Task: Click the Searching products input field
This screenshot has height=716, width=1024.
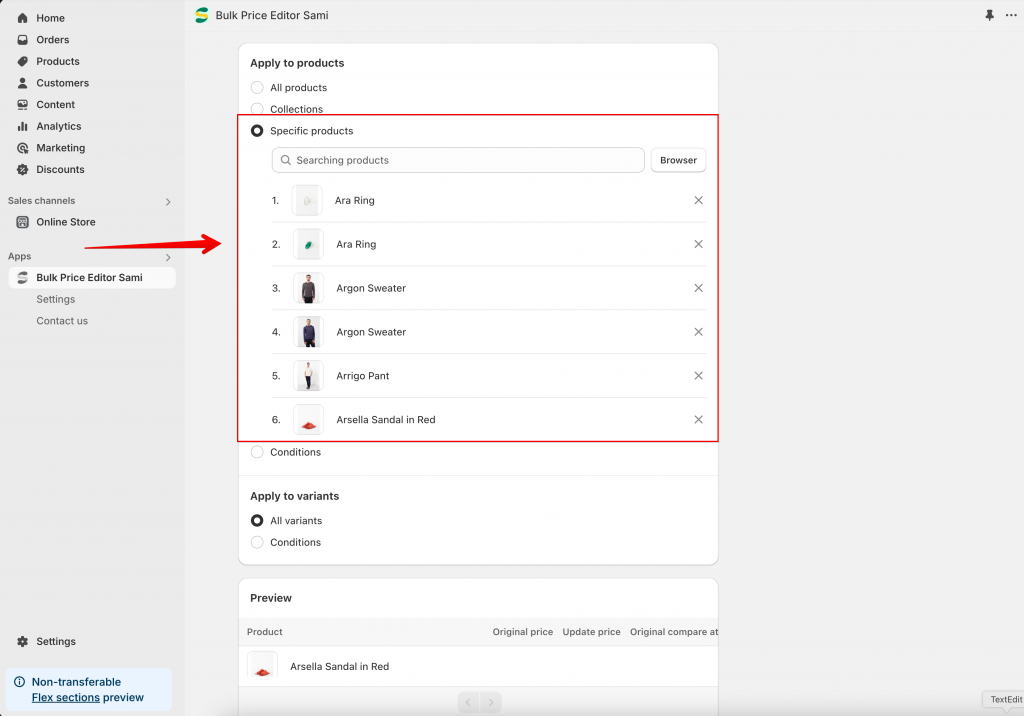Action: coord(458,160)
